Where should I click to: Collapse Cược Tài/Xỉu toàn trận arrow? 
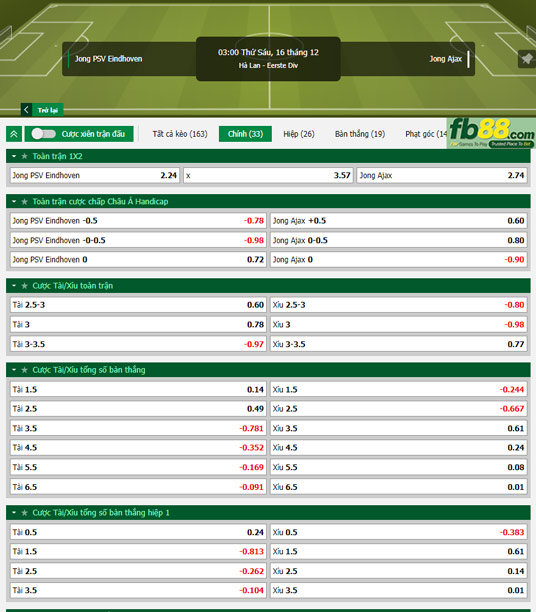pyautogui.click(x=14, y=286)
